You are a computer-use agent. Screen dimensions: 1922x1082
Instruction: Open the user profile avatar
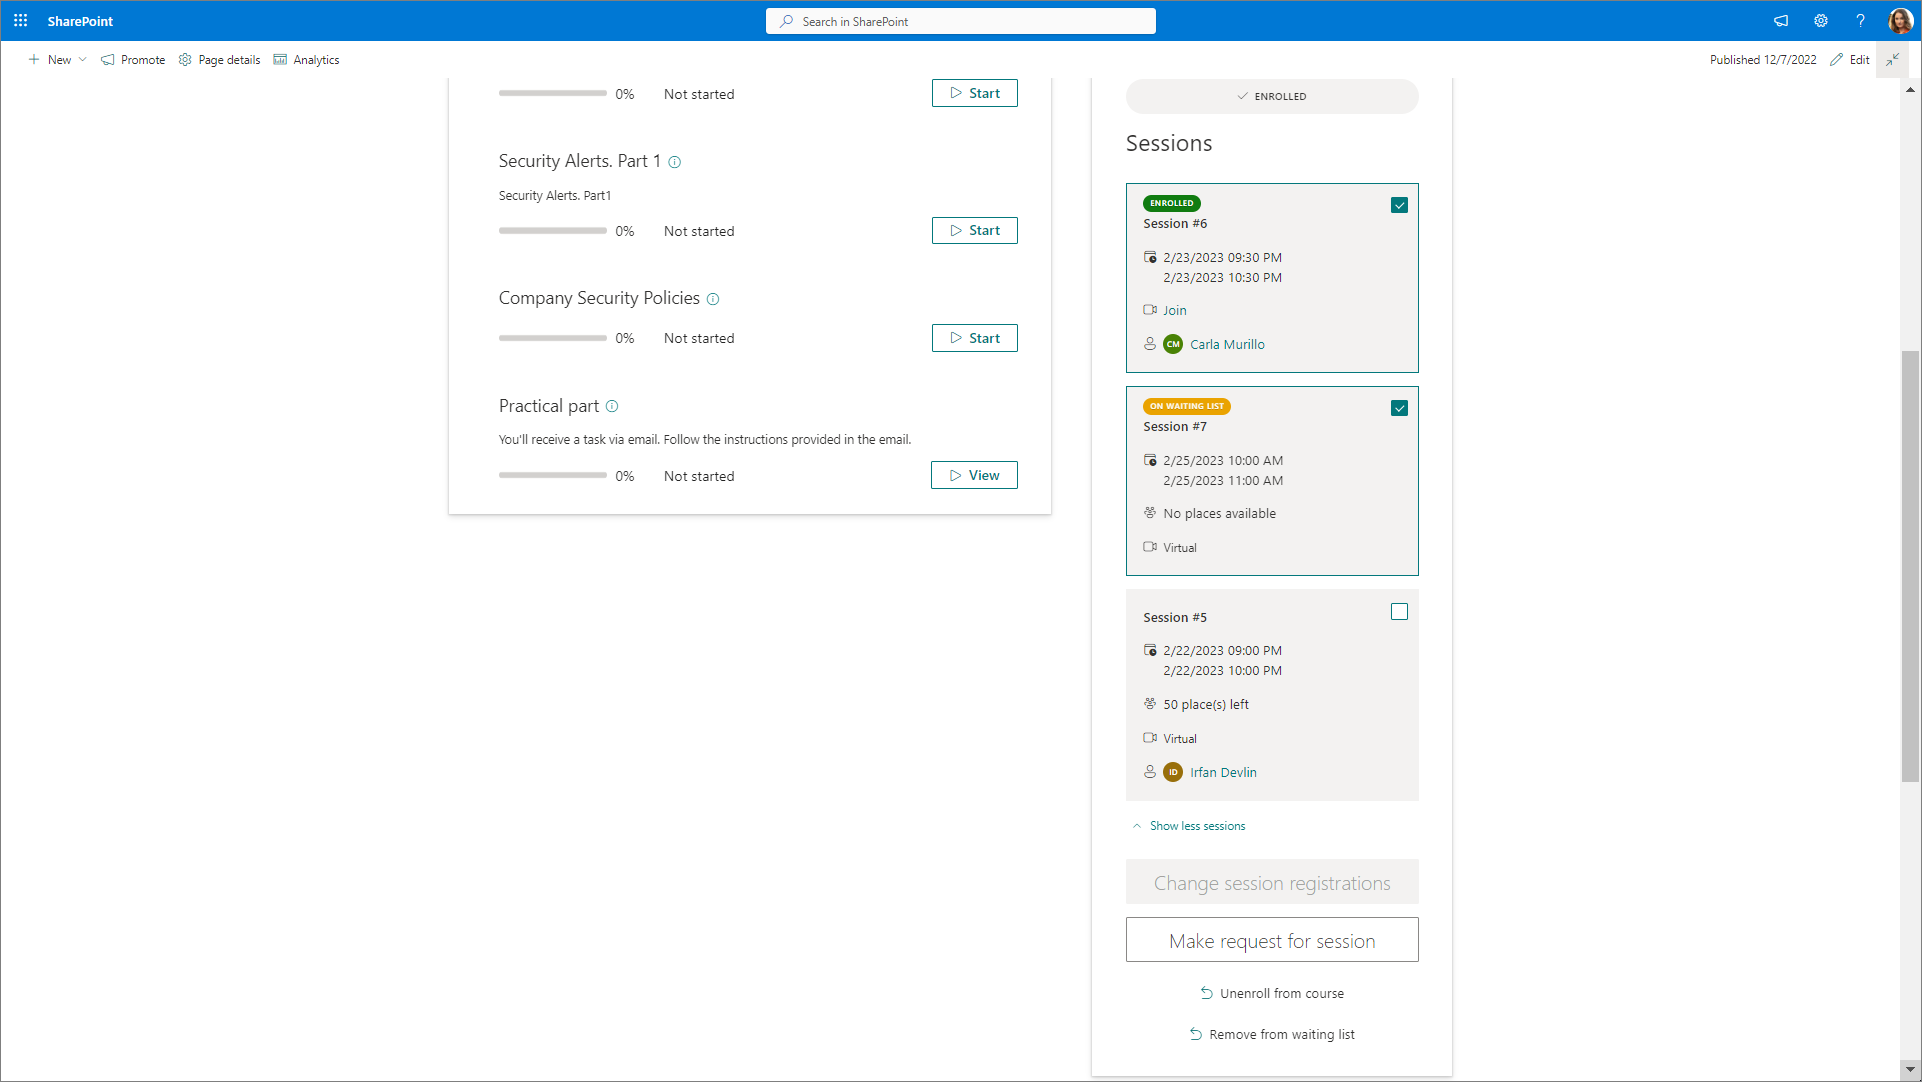[x=1900, y=20]
